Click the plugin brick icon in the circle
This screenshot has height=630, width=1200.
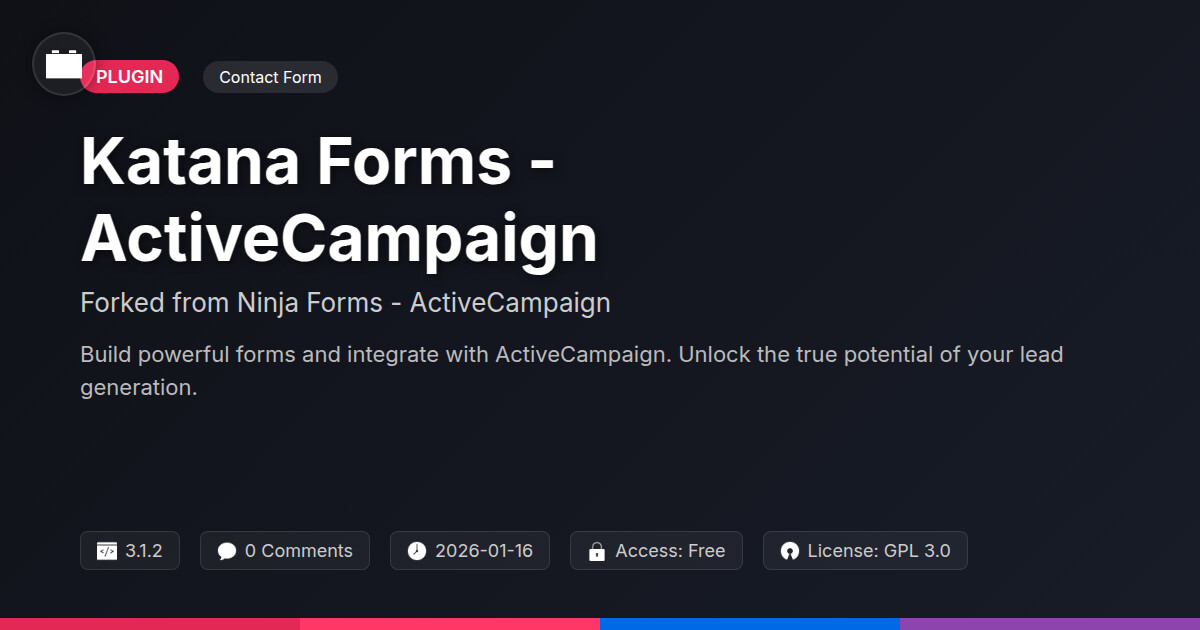pos(64,65)
